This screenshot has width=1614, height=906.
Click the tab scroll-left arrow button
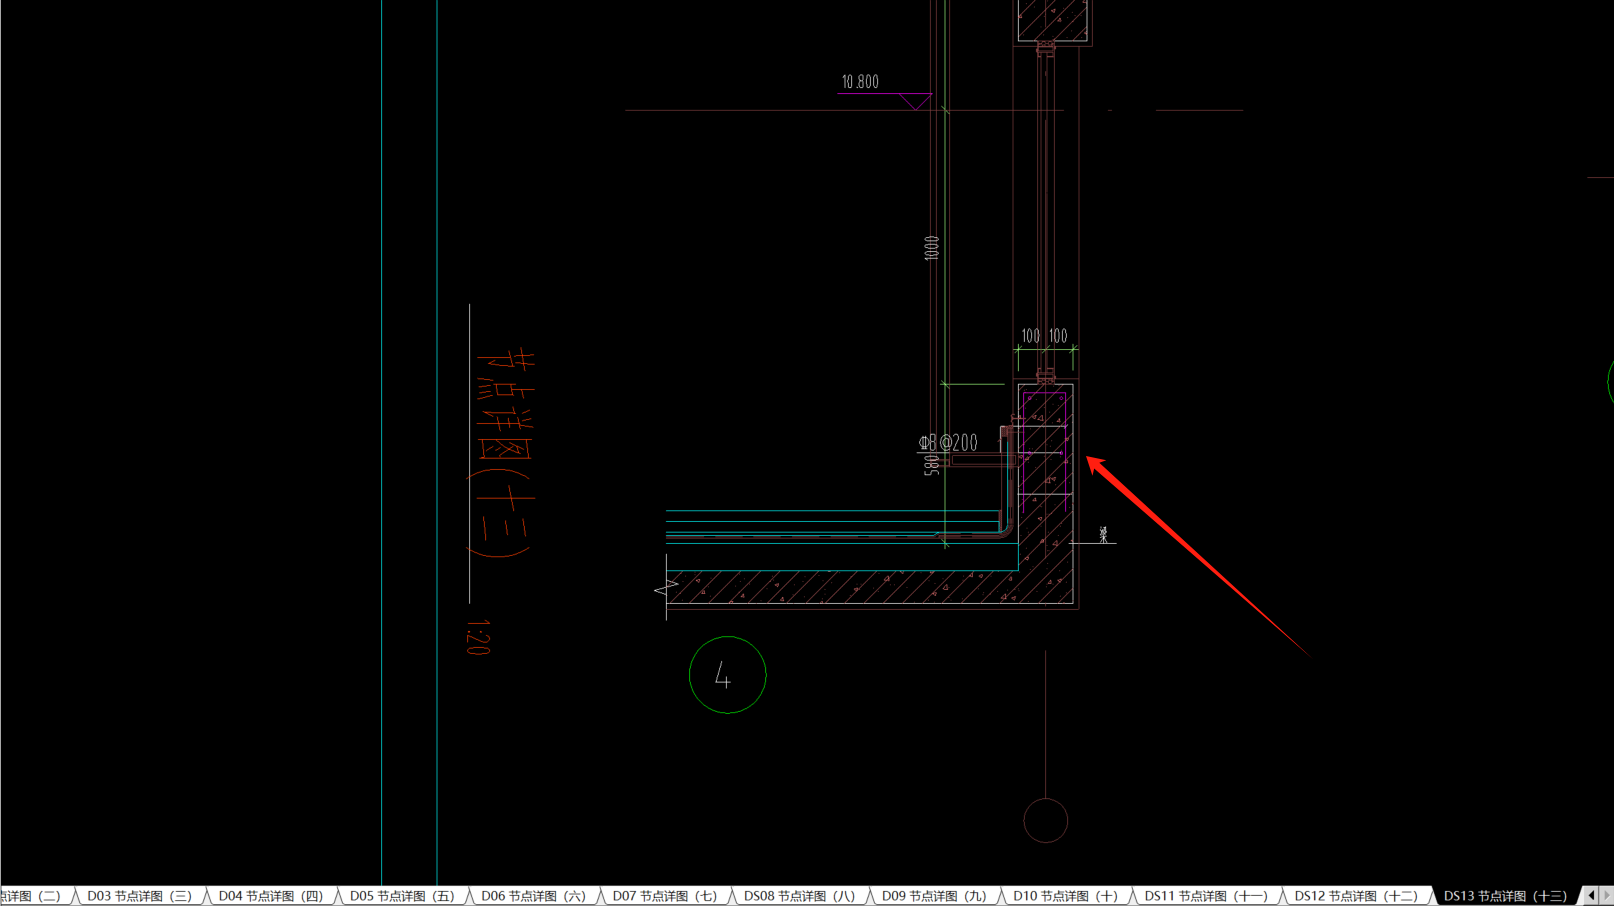point(1591,896)
